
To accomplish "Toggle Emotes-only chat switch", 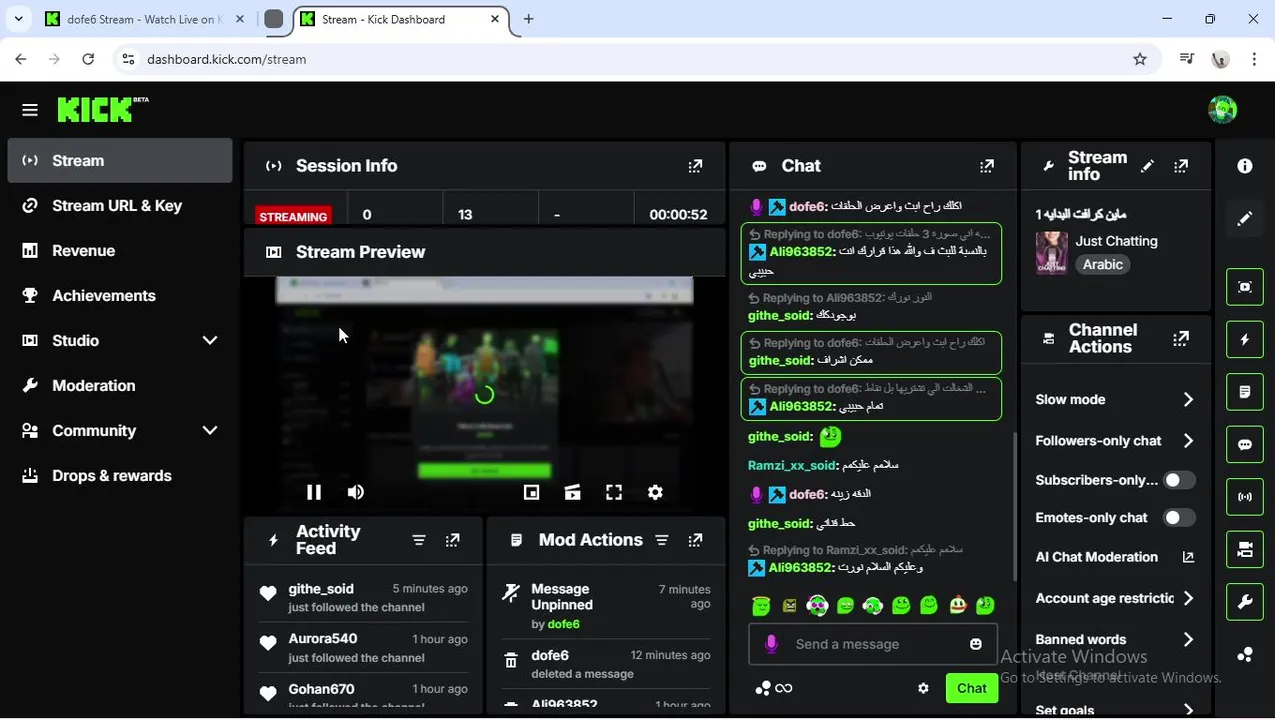I will (x=1180, y=518).
